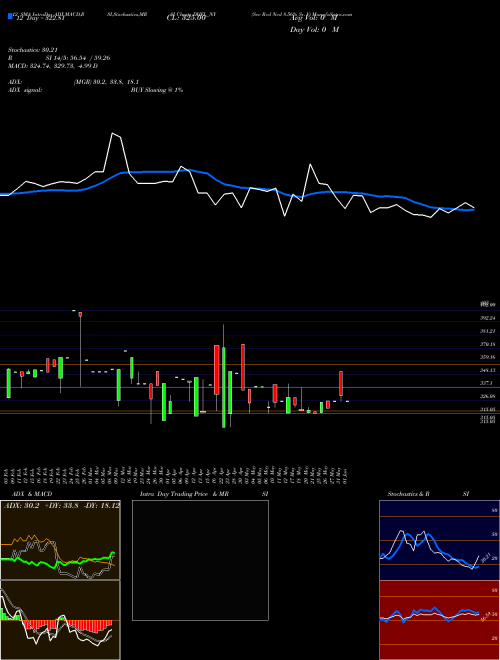
Task: Click the 370.18 price axis label
Action: point(488,344)
